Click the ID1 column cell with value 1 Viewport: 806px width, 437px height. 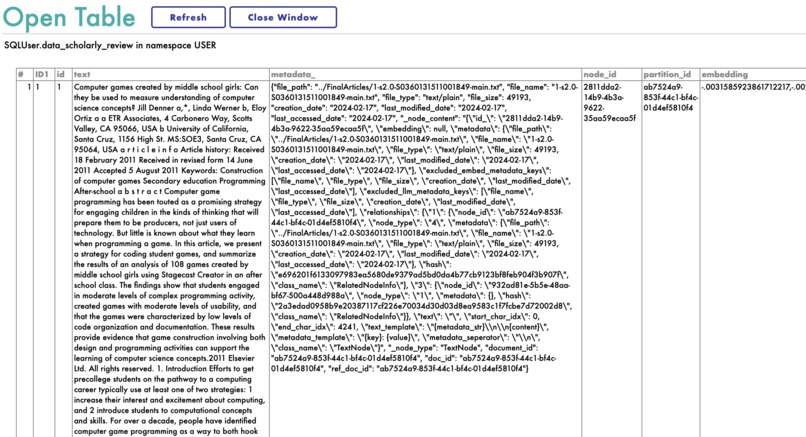(44, 259)
